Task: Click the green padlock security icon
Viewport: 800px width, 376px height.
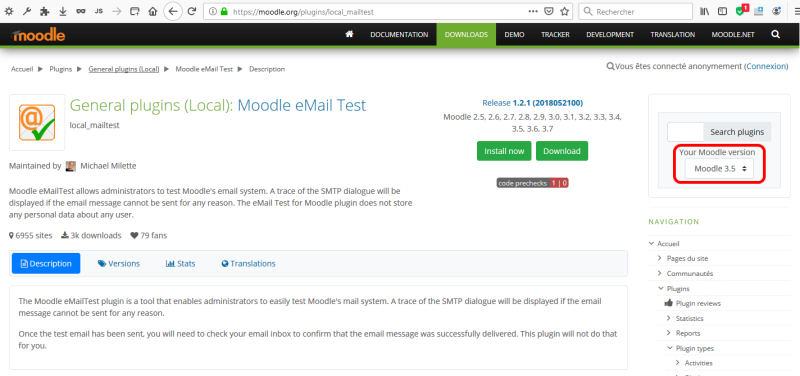Action: click(x=223, y=11)
